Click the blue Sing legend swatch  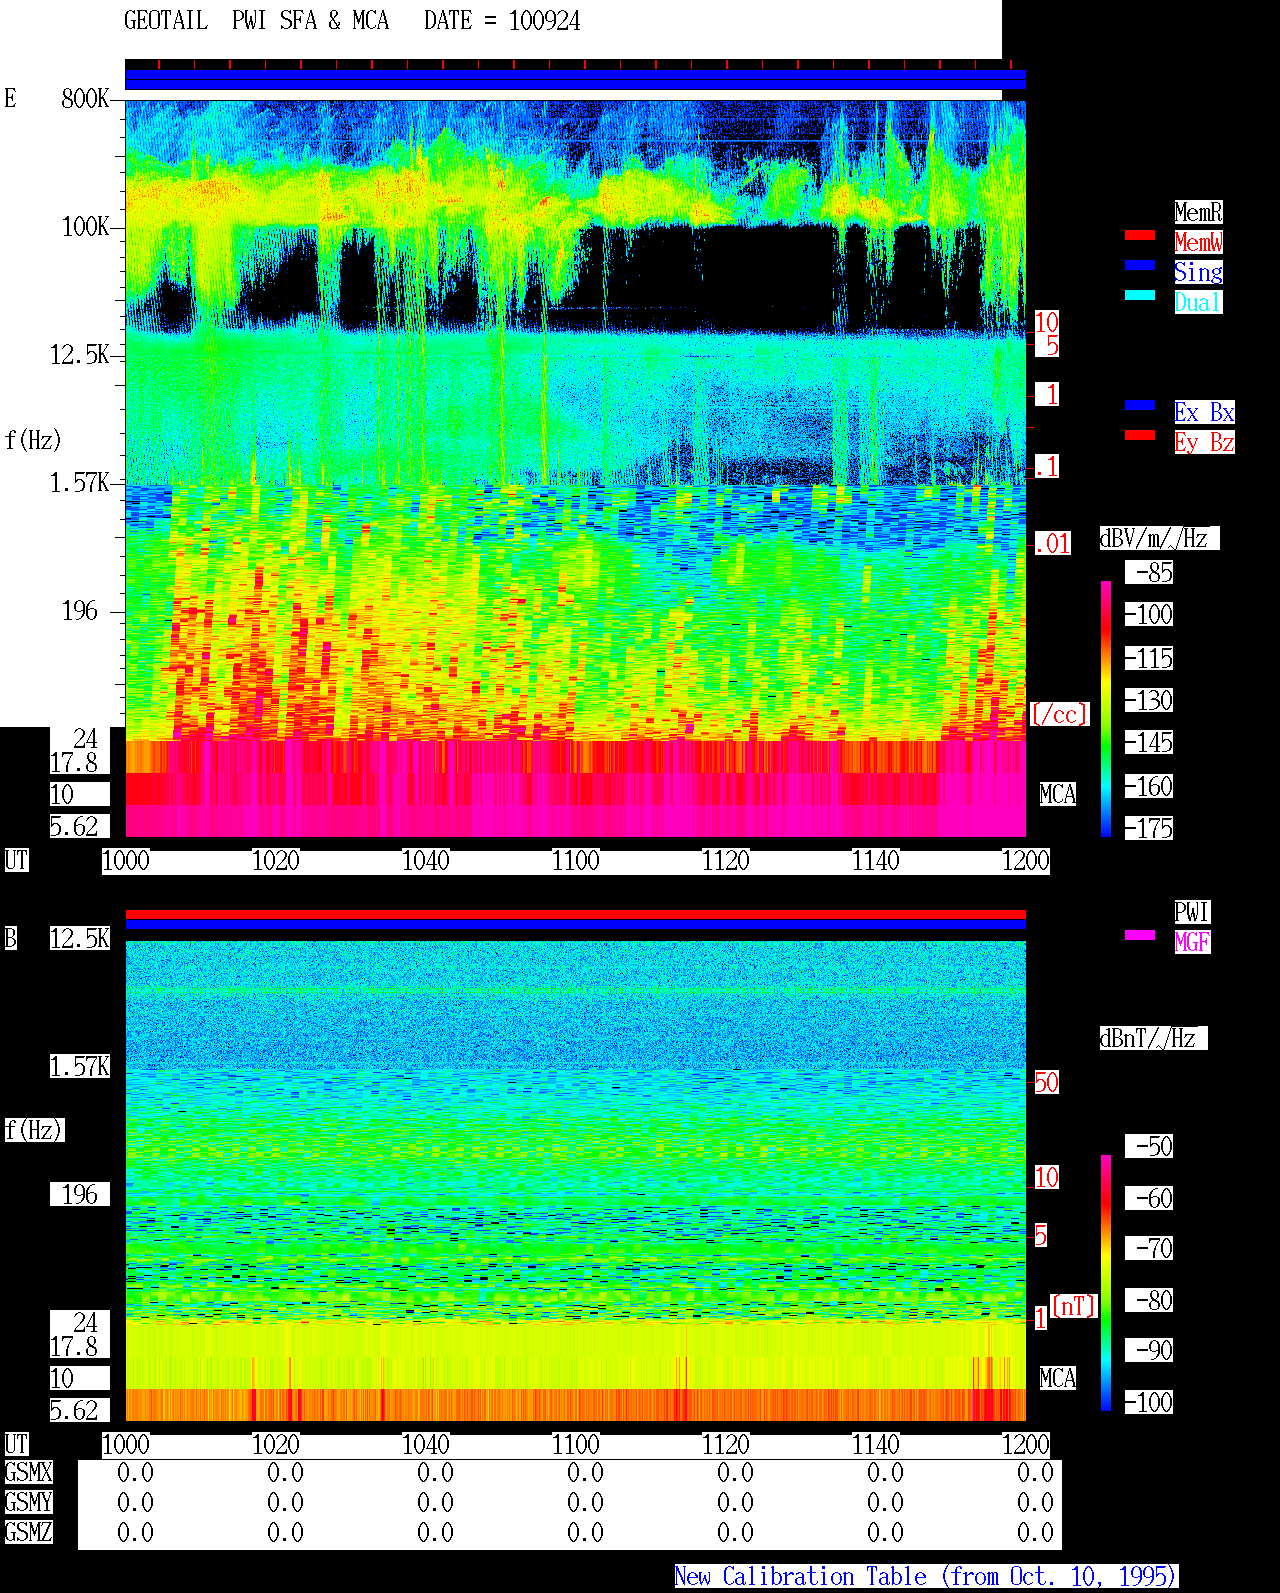pyautogui.click(x=1140, y=265)
